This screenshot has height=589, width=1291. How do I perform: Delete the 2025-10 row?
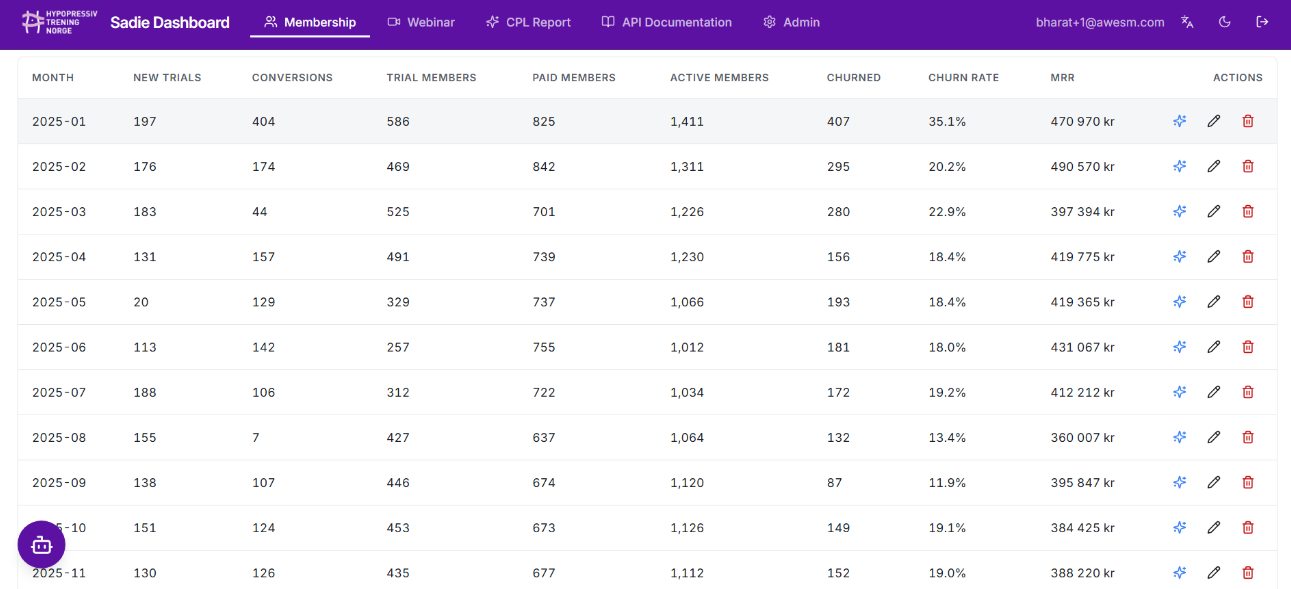tap(1248, 527)
